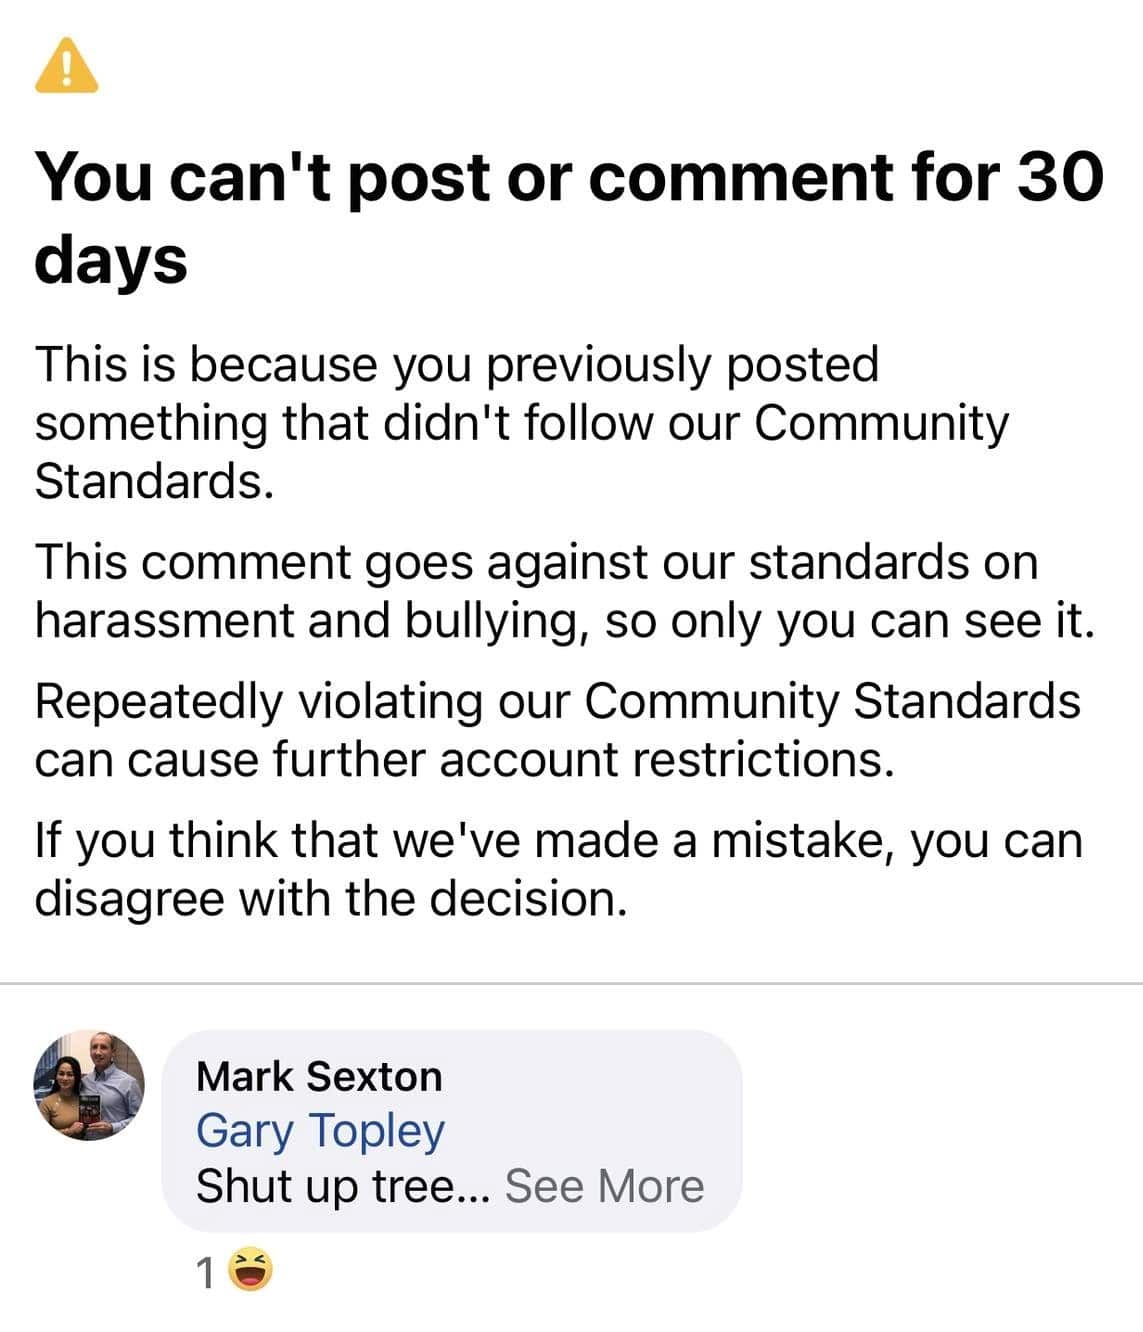The height and width of the screenshot is (1332, 1143).
Task: Click "can cause further account restrictions" text
Action: [x=464, y=760]
